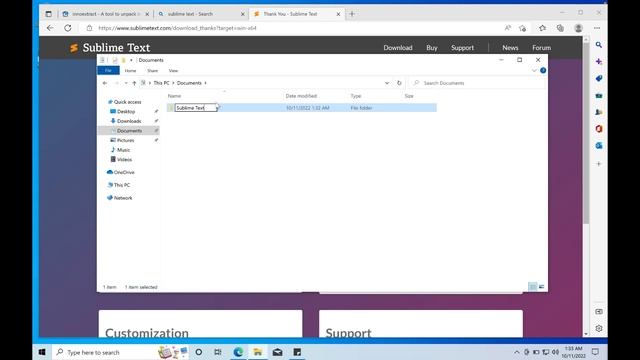Image resolution: width=640 pixels, height=360 pixels.
Task: Open Edge sidebar Outlook icon
Action: pyautogui.click(x=598, y=146)
